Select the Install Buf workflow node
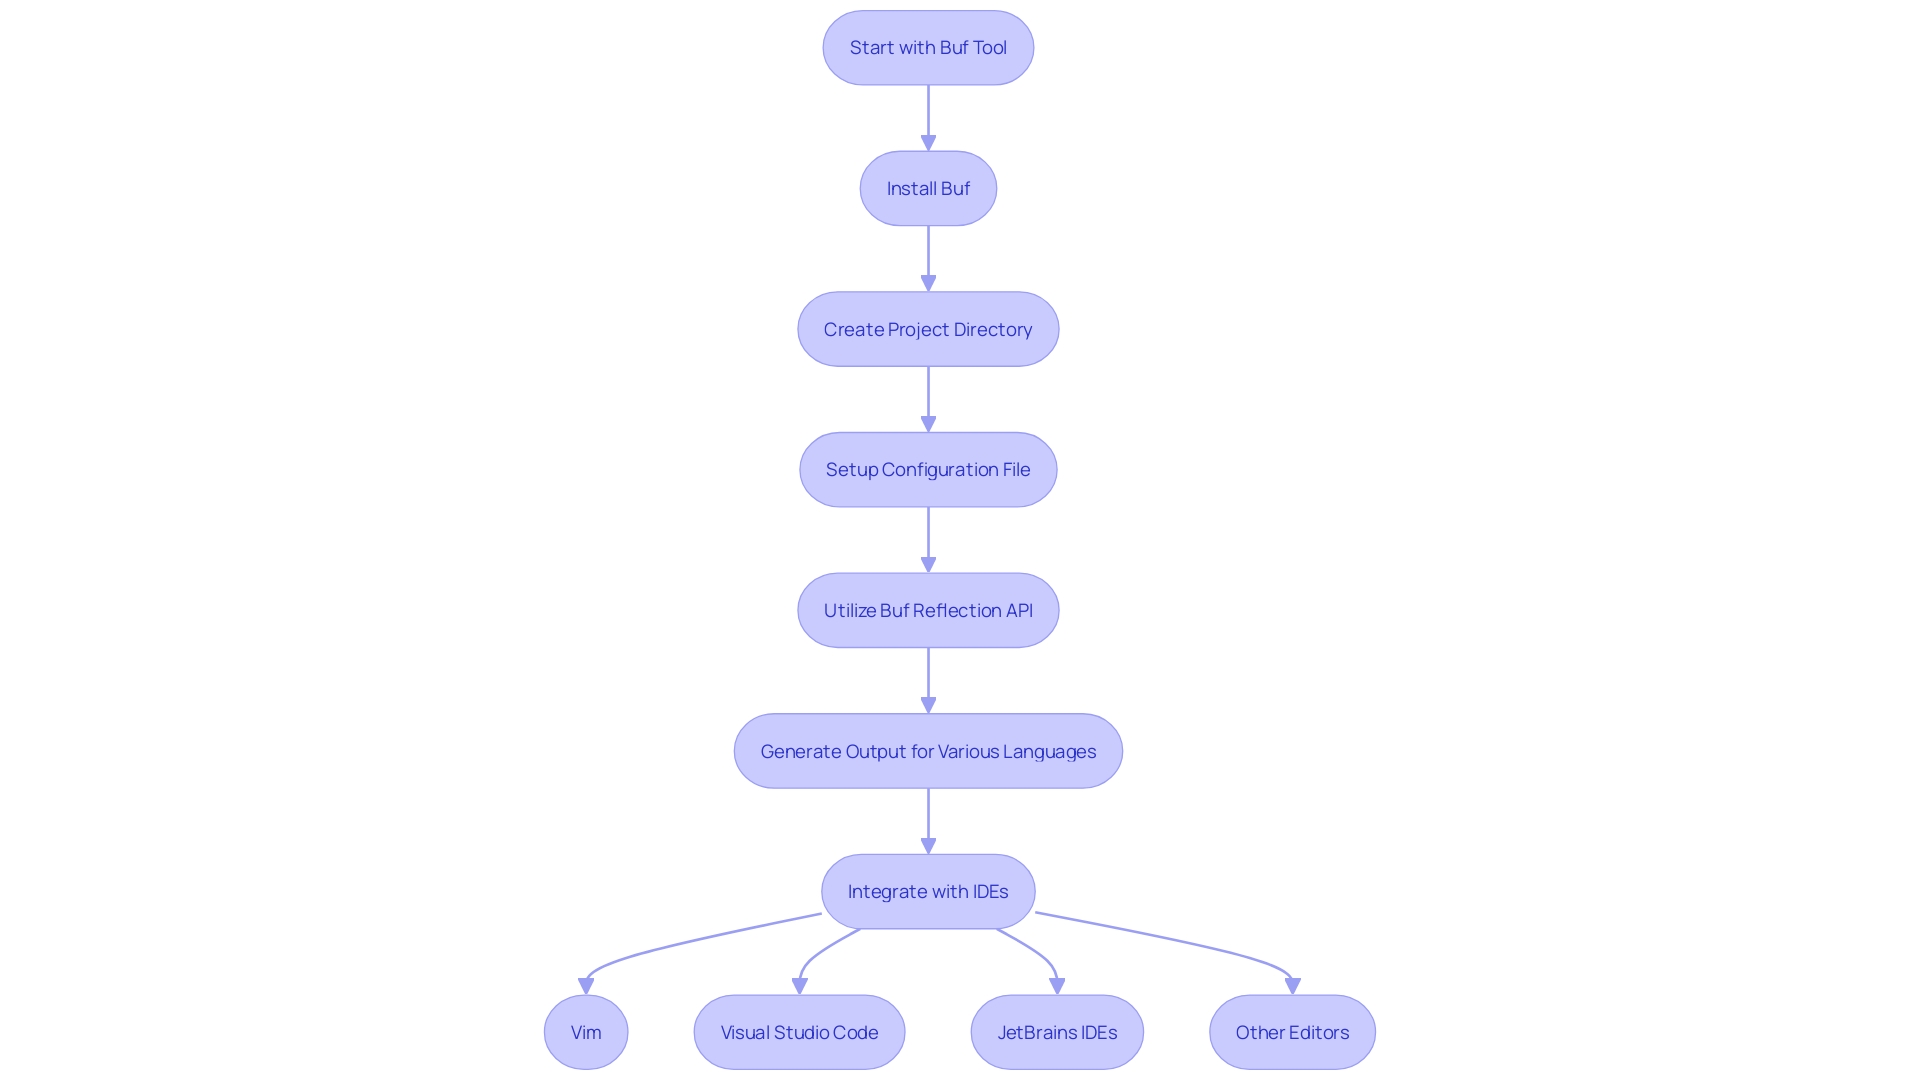The width and height of the screenshot is (1920, 1080). pyautogui.click(x=928, y=189)
